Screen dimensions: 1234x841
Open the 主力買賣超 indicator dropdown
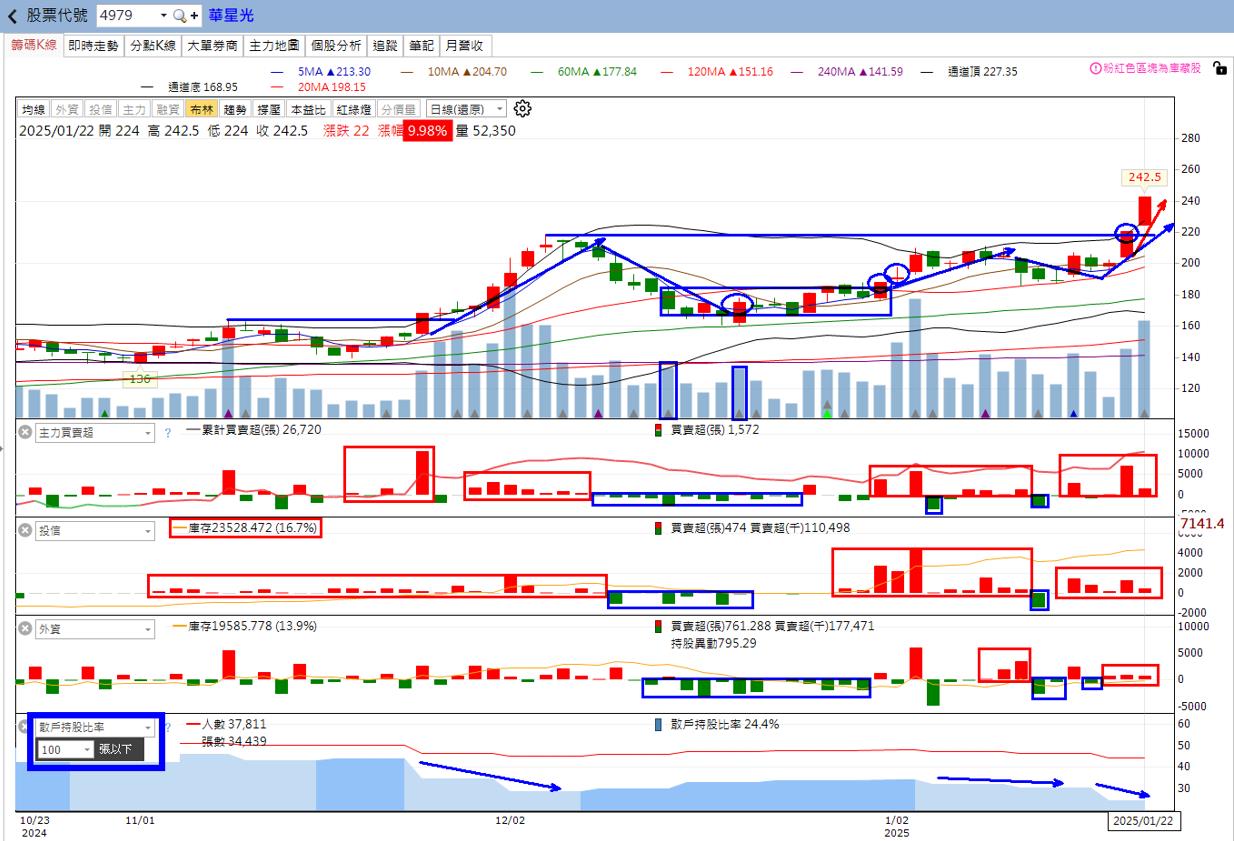[x=95, y=433]
